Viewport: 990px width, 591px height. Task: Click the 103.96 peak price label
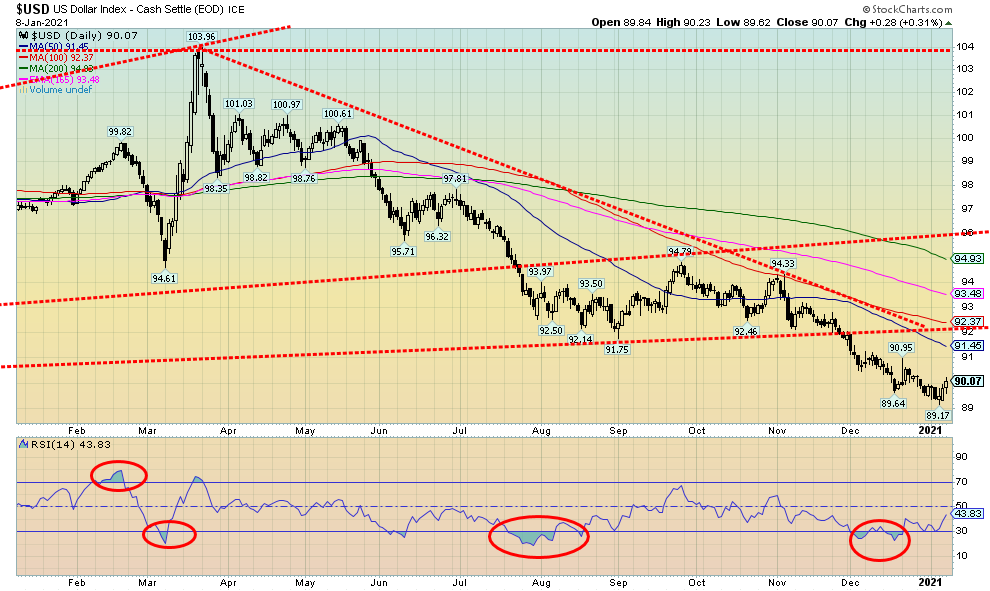click(202, 37)
